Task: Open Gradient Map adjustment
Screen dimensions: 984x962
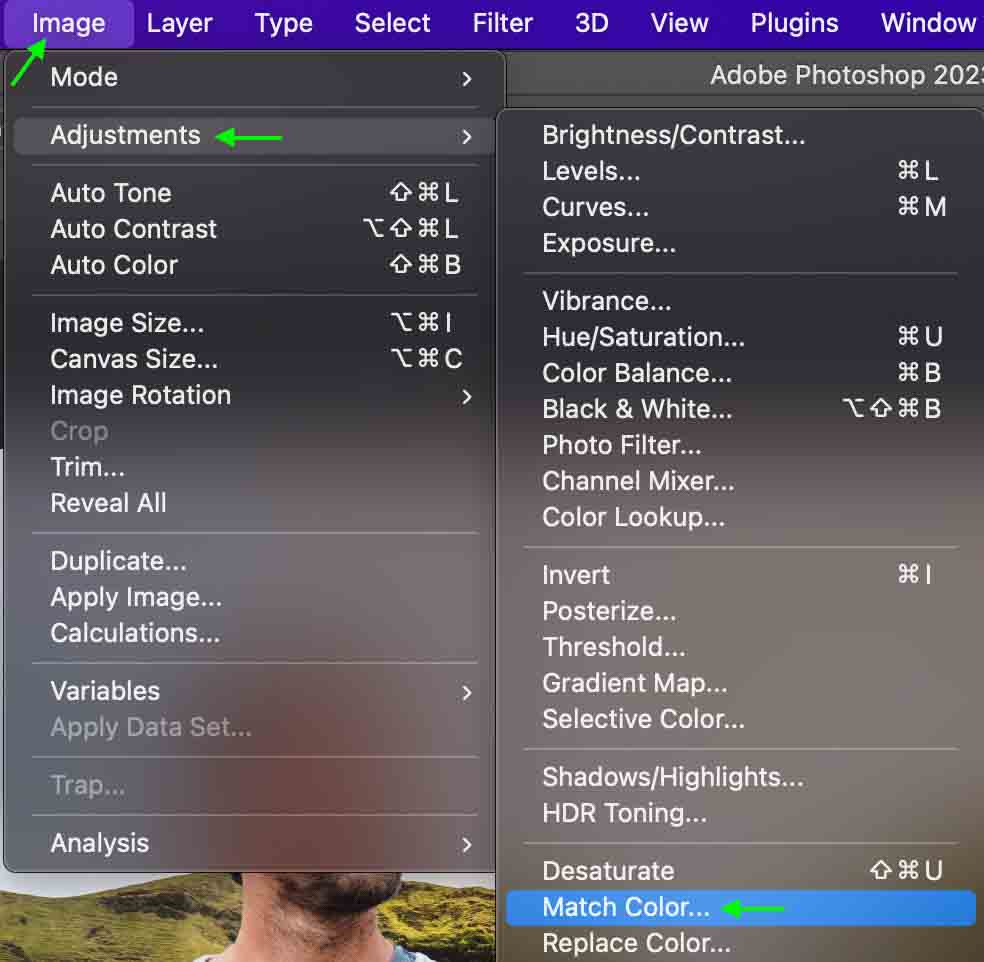Action: [x=741, y=683]
